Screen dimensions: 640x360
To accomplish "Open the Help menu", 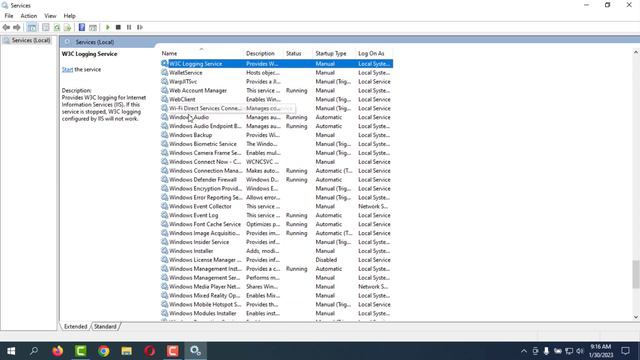I will pyautogui.click(x=69, y=16).
